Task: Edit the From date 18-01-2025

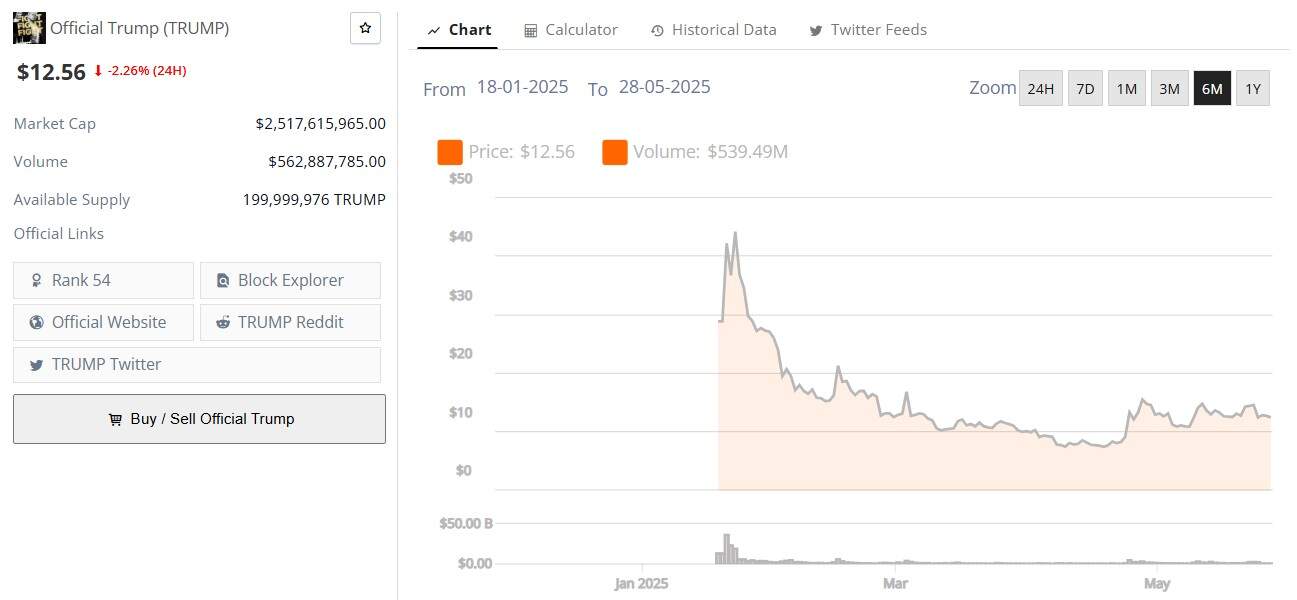Action: point(522,87)
